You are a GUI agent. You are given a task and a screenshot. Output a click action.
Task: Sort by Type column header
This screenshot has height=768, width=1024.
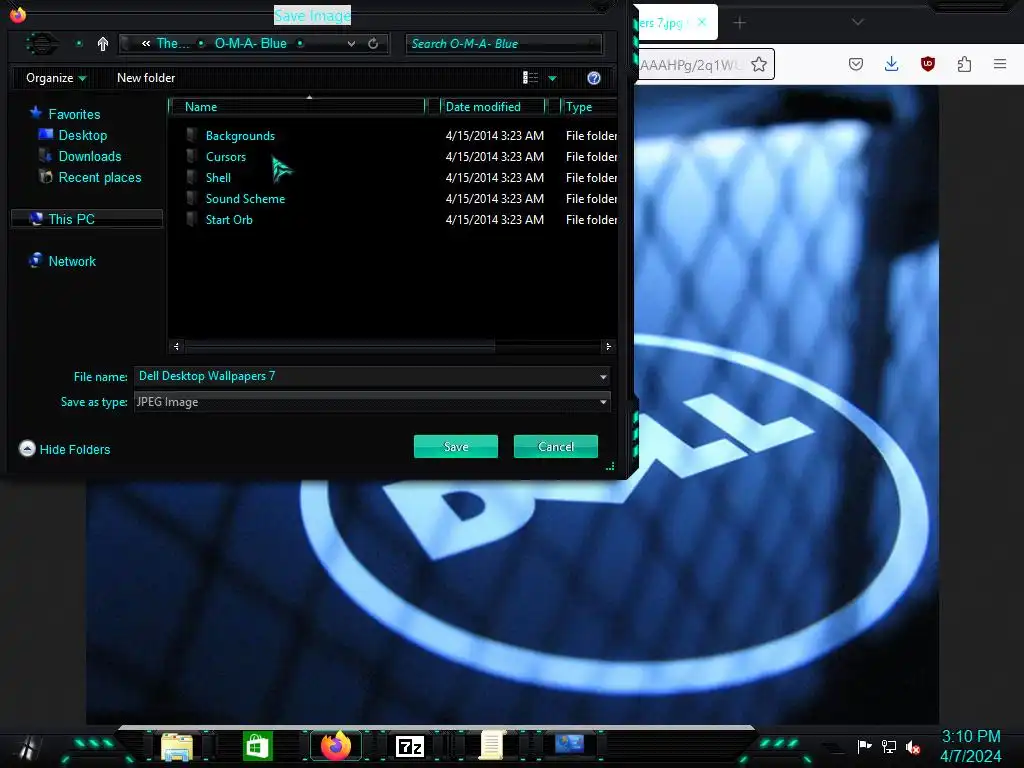point(588,107)
